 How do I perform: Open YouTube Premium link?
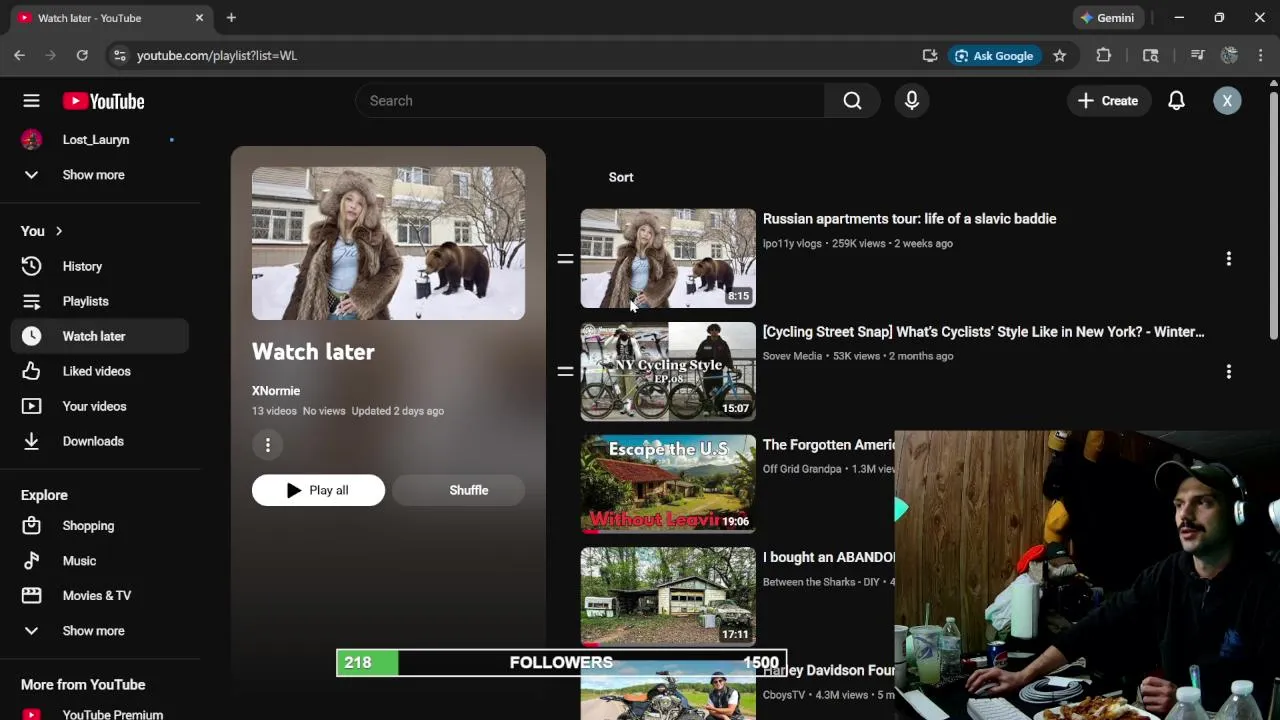coord(100,714)
